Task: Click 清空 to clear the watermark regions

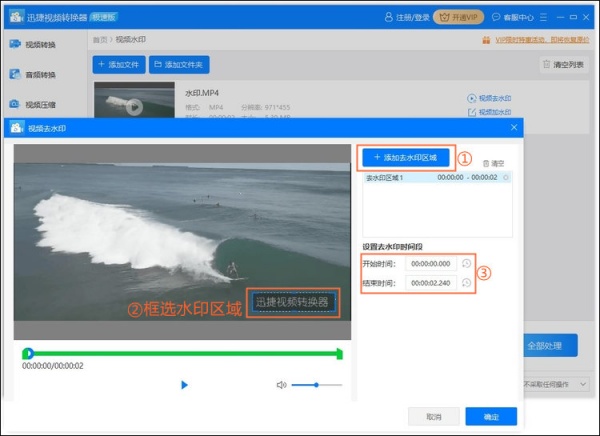Action: 493,162
